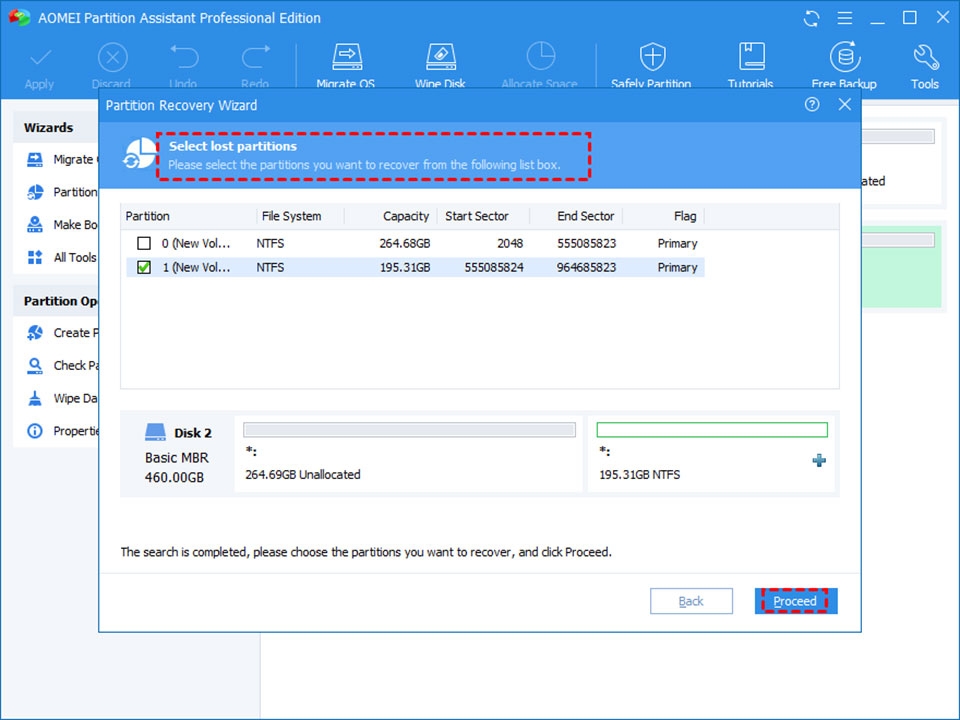This screenshot has width=960, height=720.
Task: Click the Back button
Action: 691,600
